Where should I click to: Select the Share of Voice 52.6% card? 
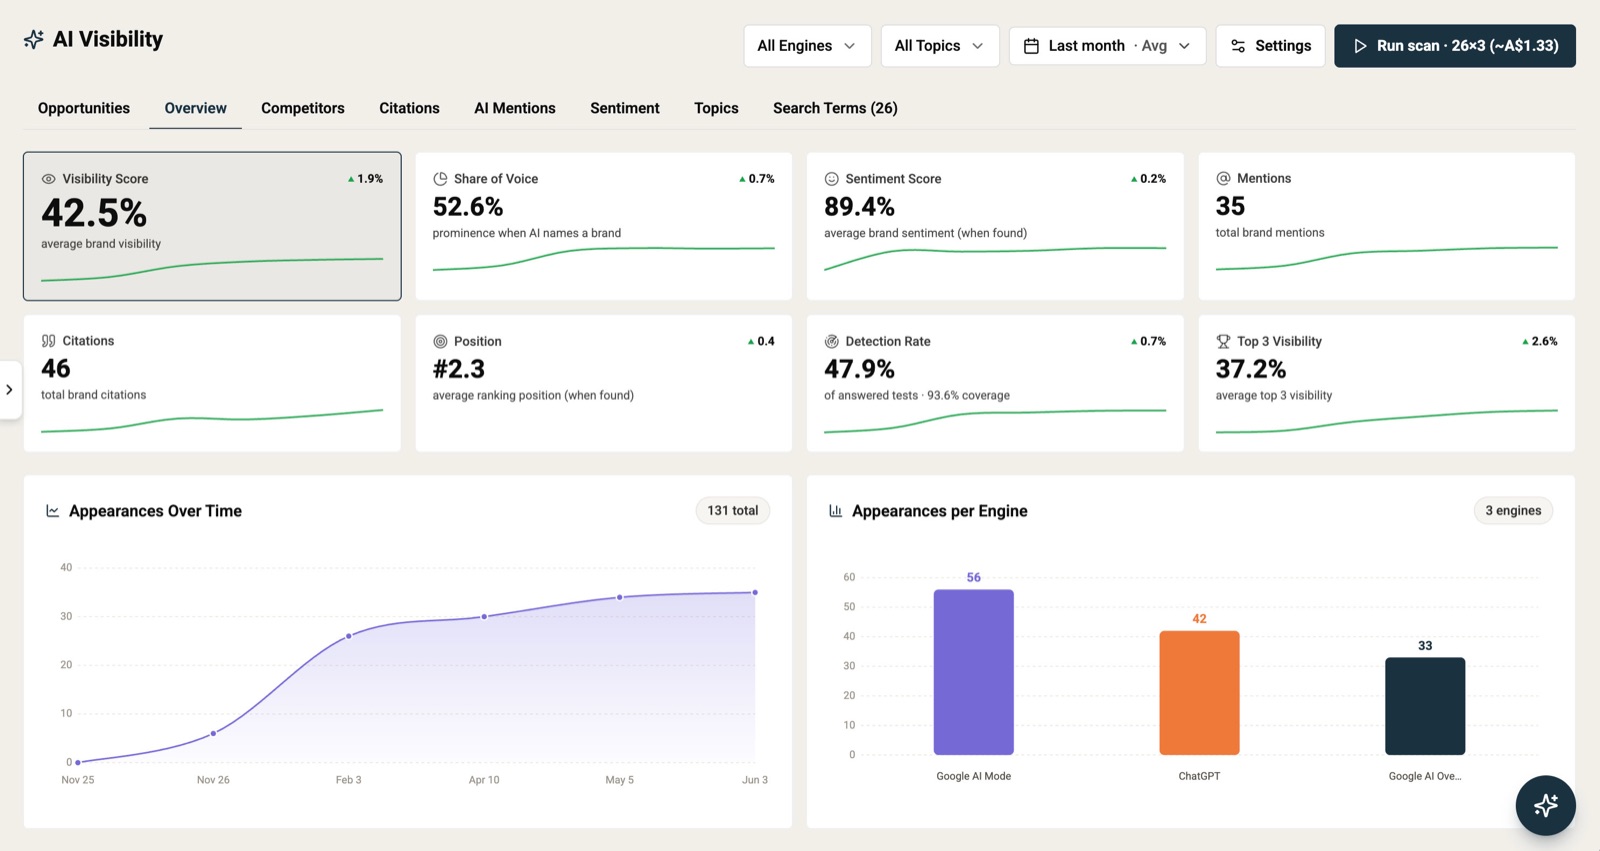coord(604,226)
